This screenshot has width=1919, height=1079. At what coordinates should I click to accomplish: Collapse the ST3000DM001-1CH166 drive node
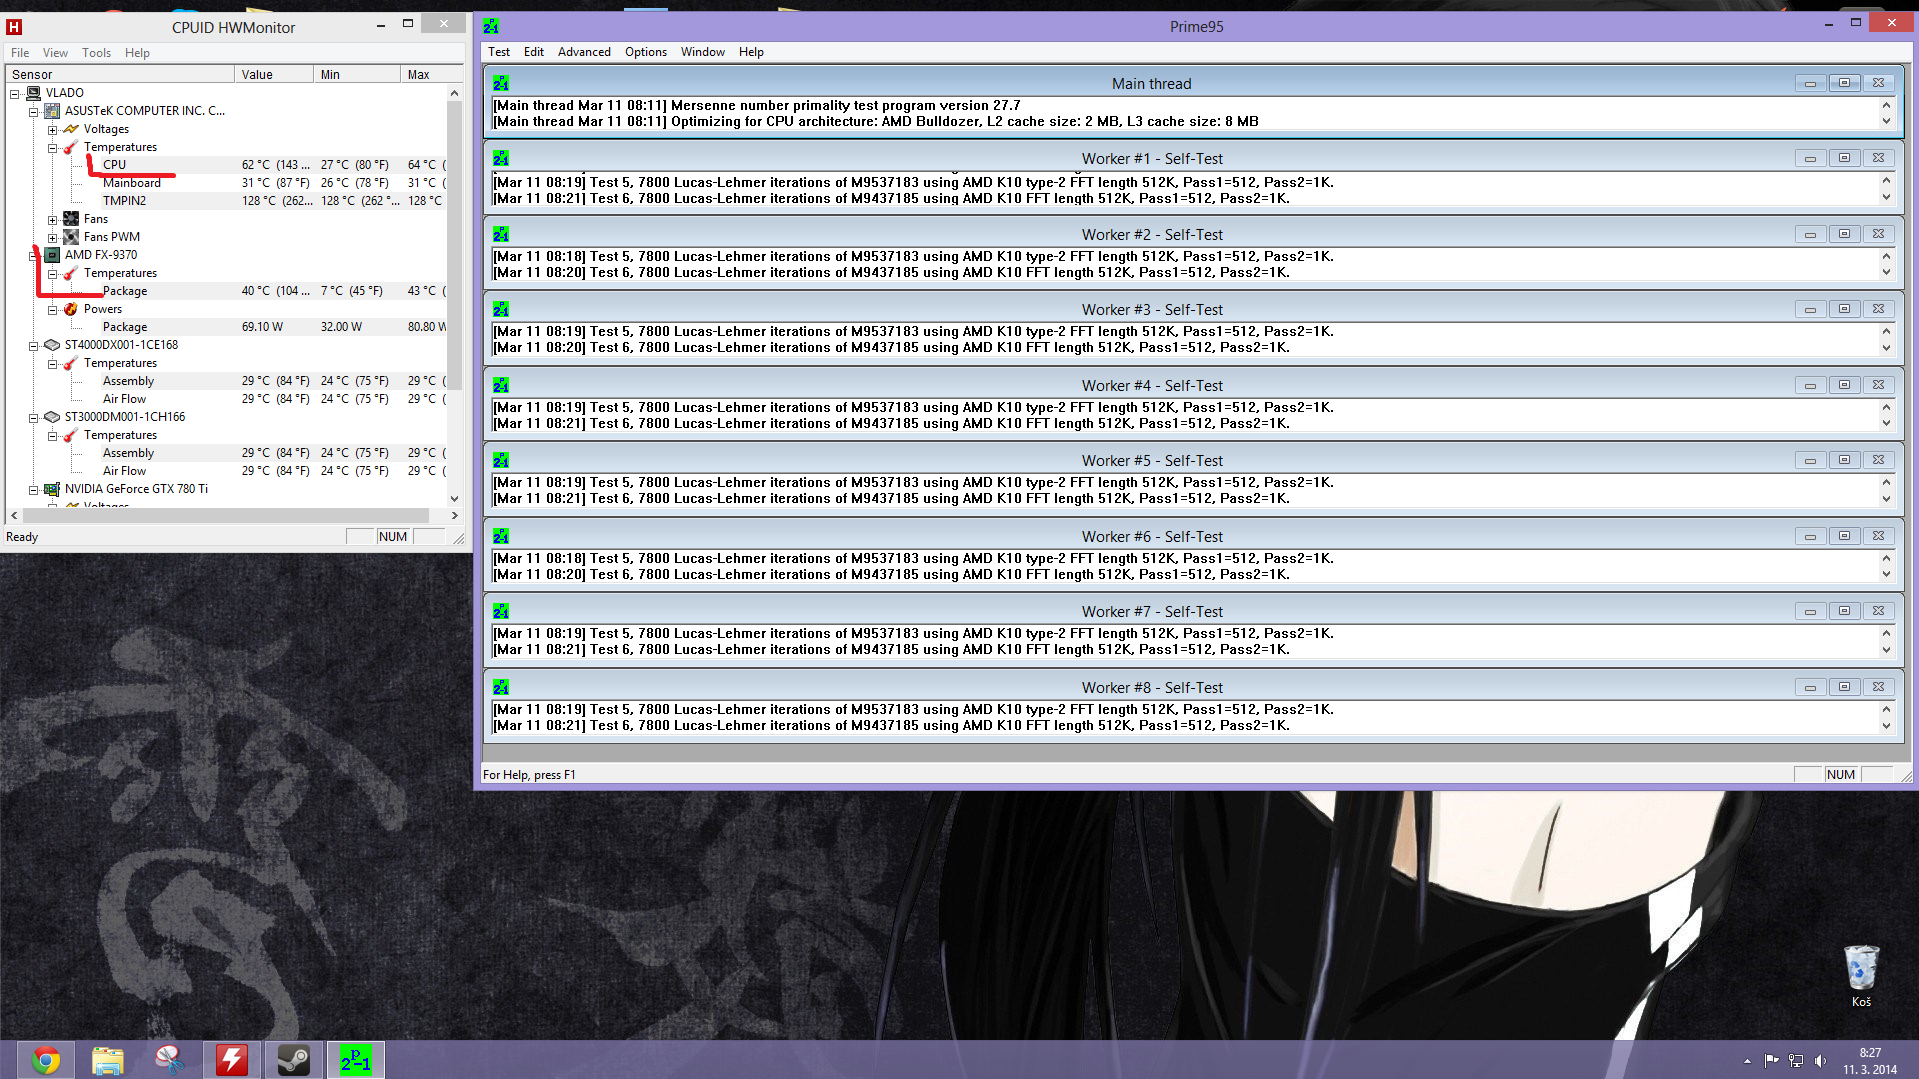33,418
